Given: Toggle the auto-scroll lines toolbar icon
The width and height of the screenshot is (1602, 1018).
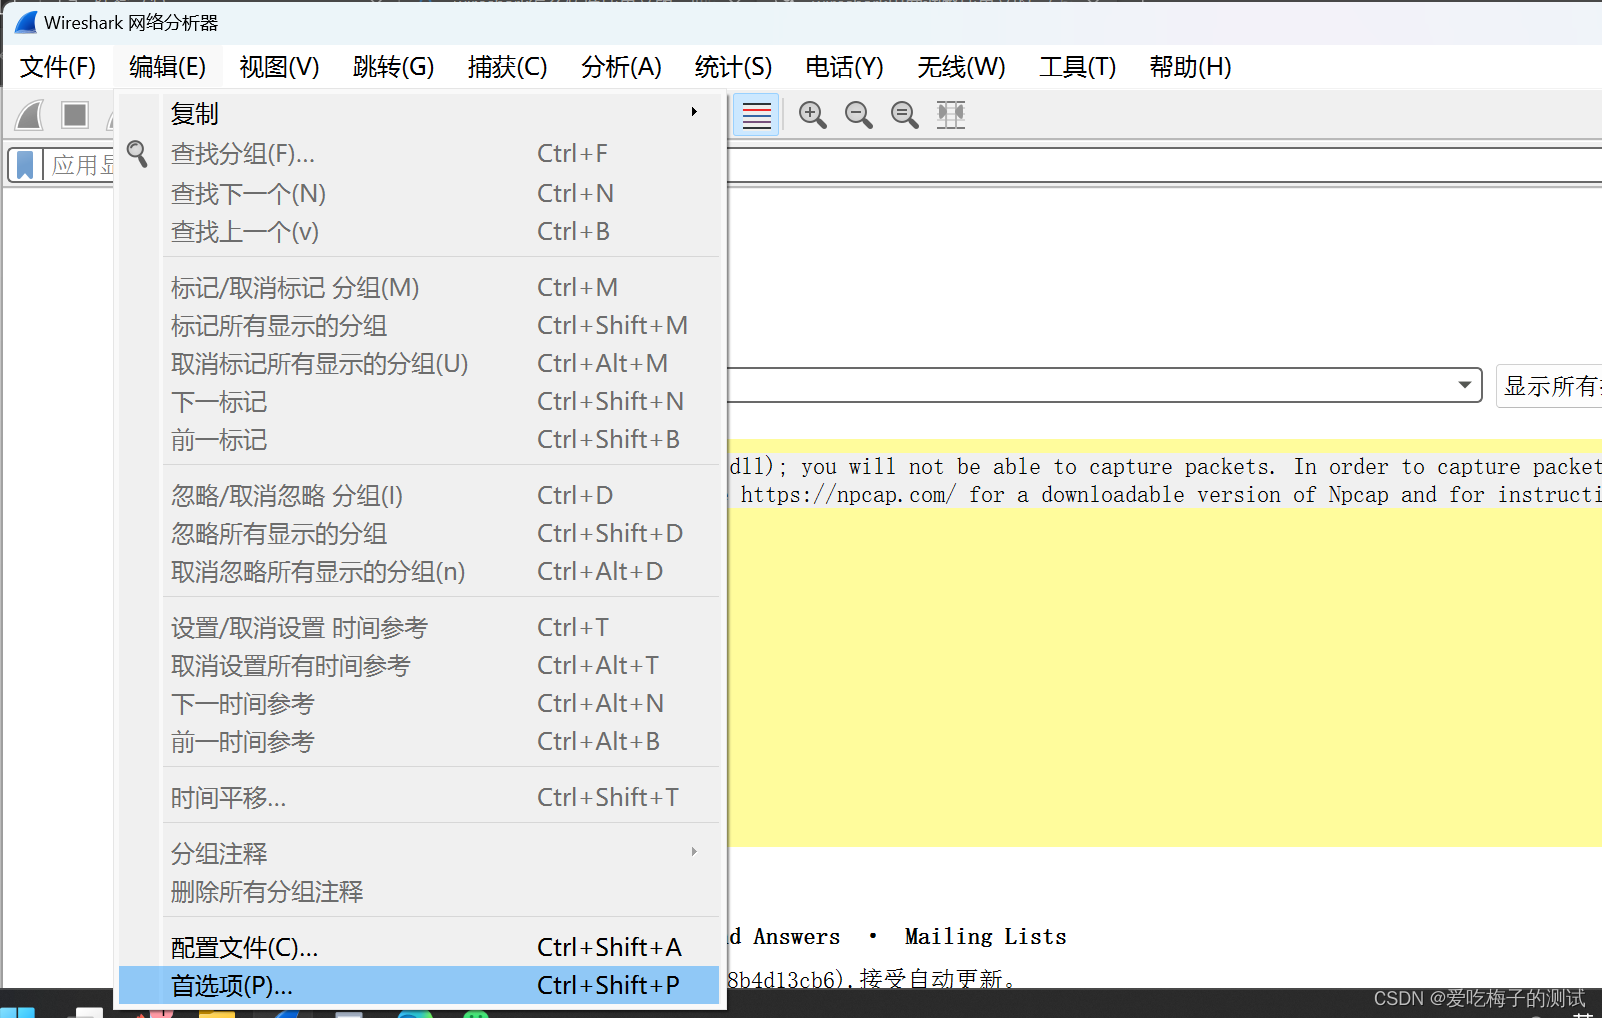Looking at the screenshot, I should point(757,115).
